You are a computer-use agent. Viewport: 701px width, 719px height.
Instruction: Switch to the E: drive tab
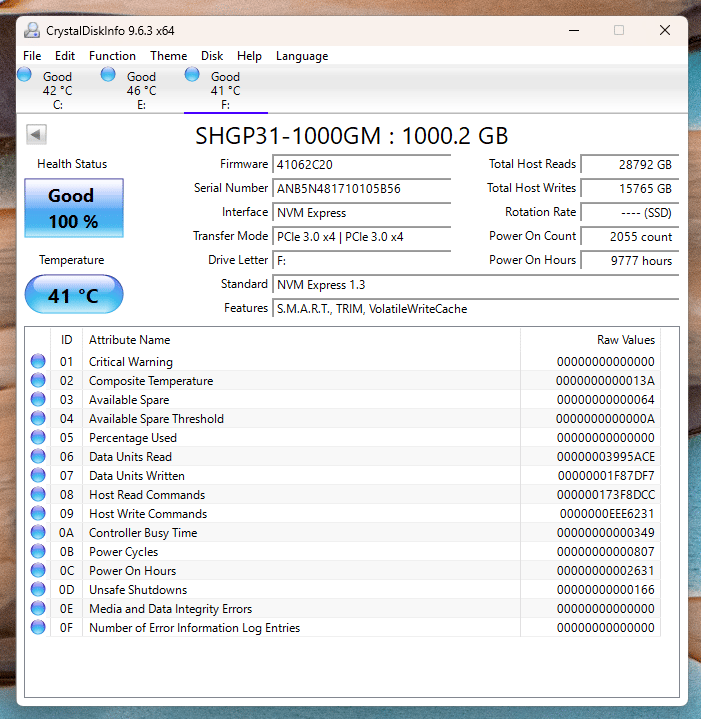tap(142, 90)
